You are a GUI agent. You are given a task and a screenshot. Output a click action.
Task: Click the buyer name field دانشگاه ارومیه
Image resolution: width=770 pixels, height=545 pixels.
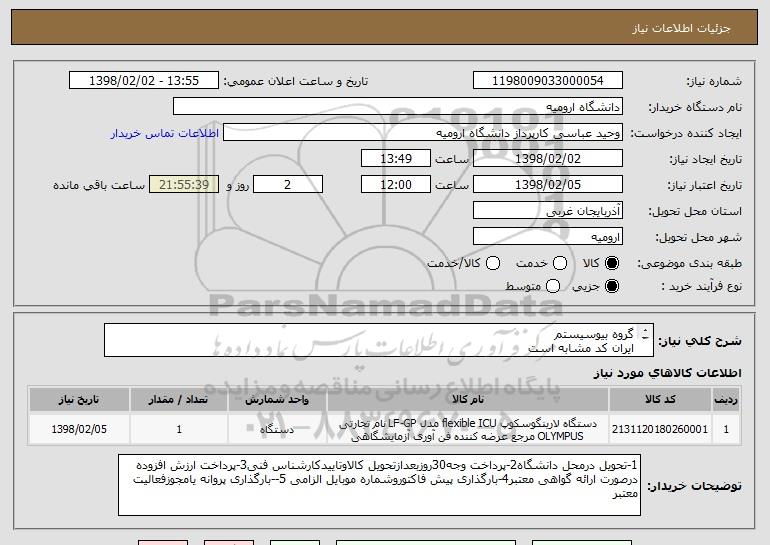(x=398, y=107)
